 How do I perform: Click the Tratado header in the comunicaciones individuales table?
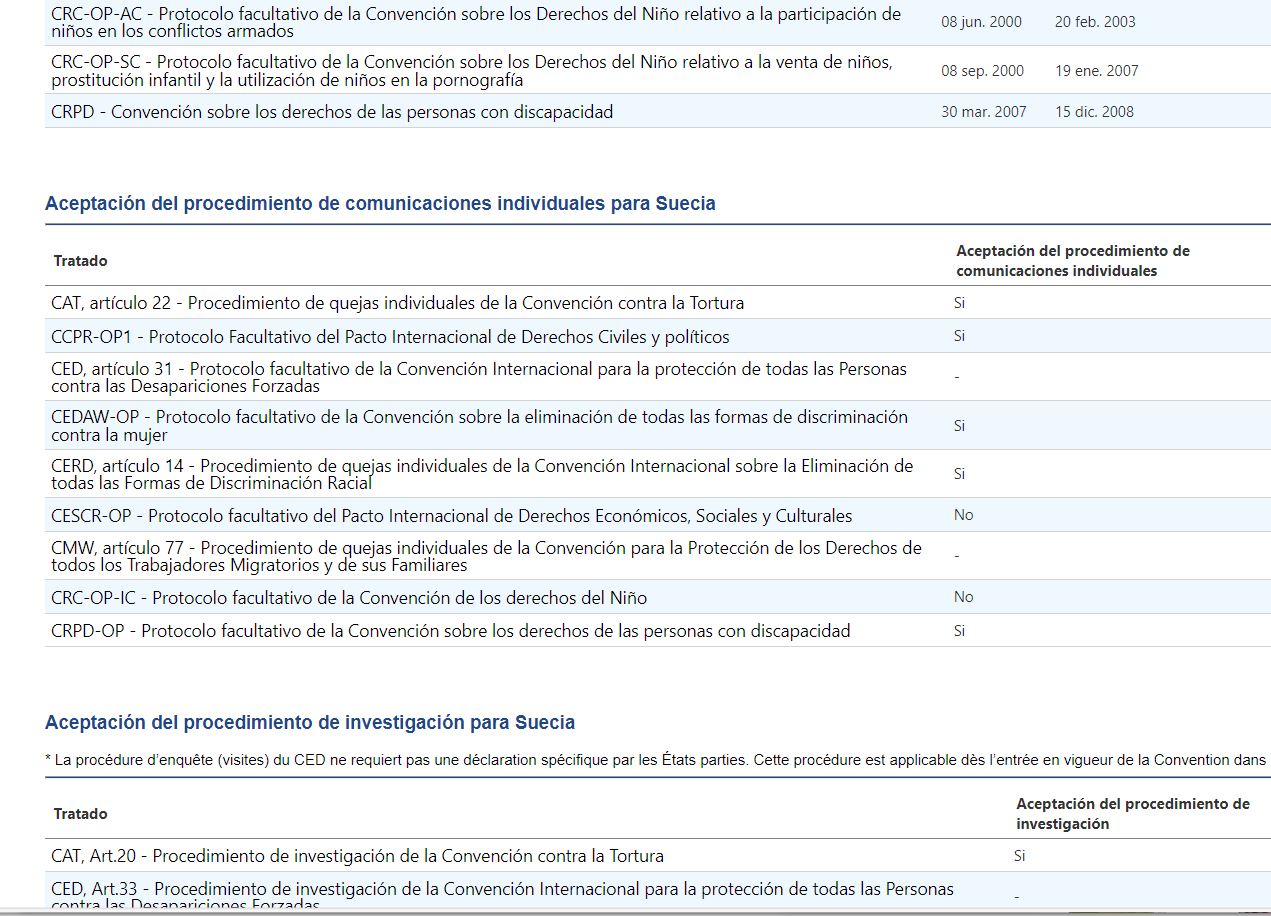pos(80,261)
